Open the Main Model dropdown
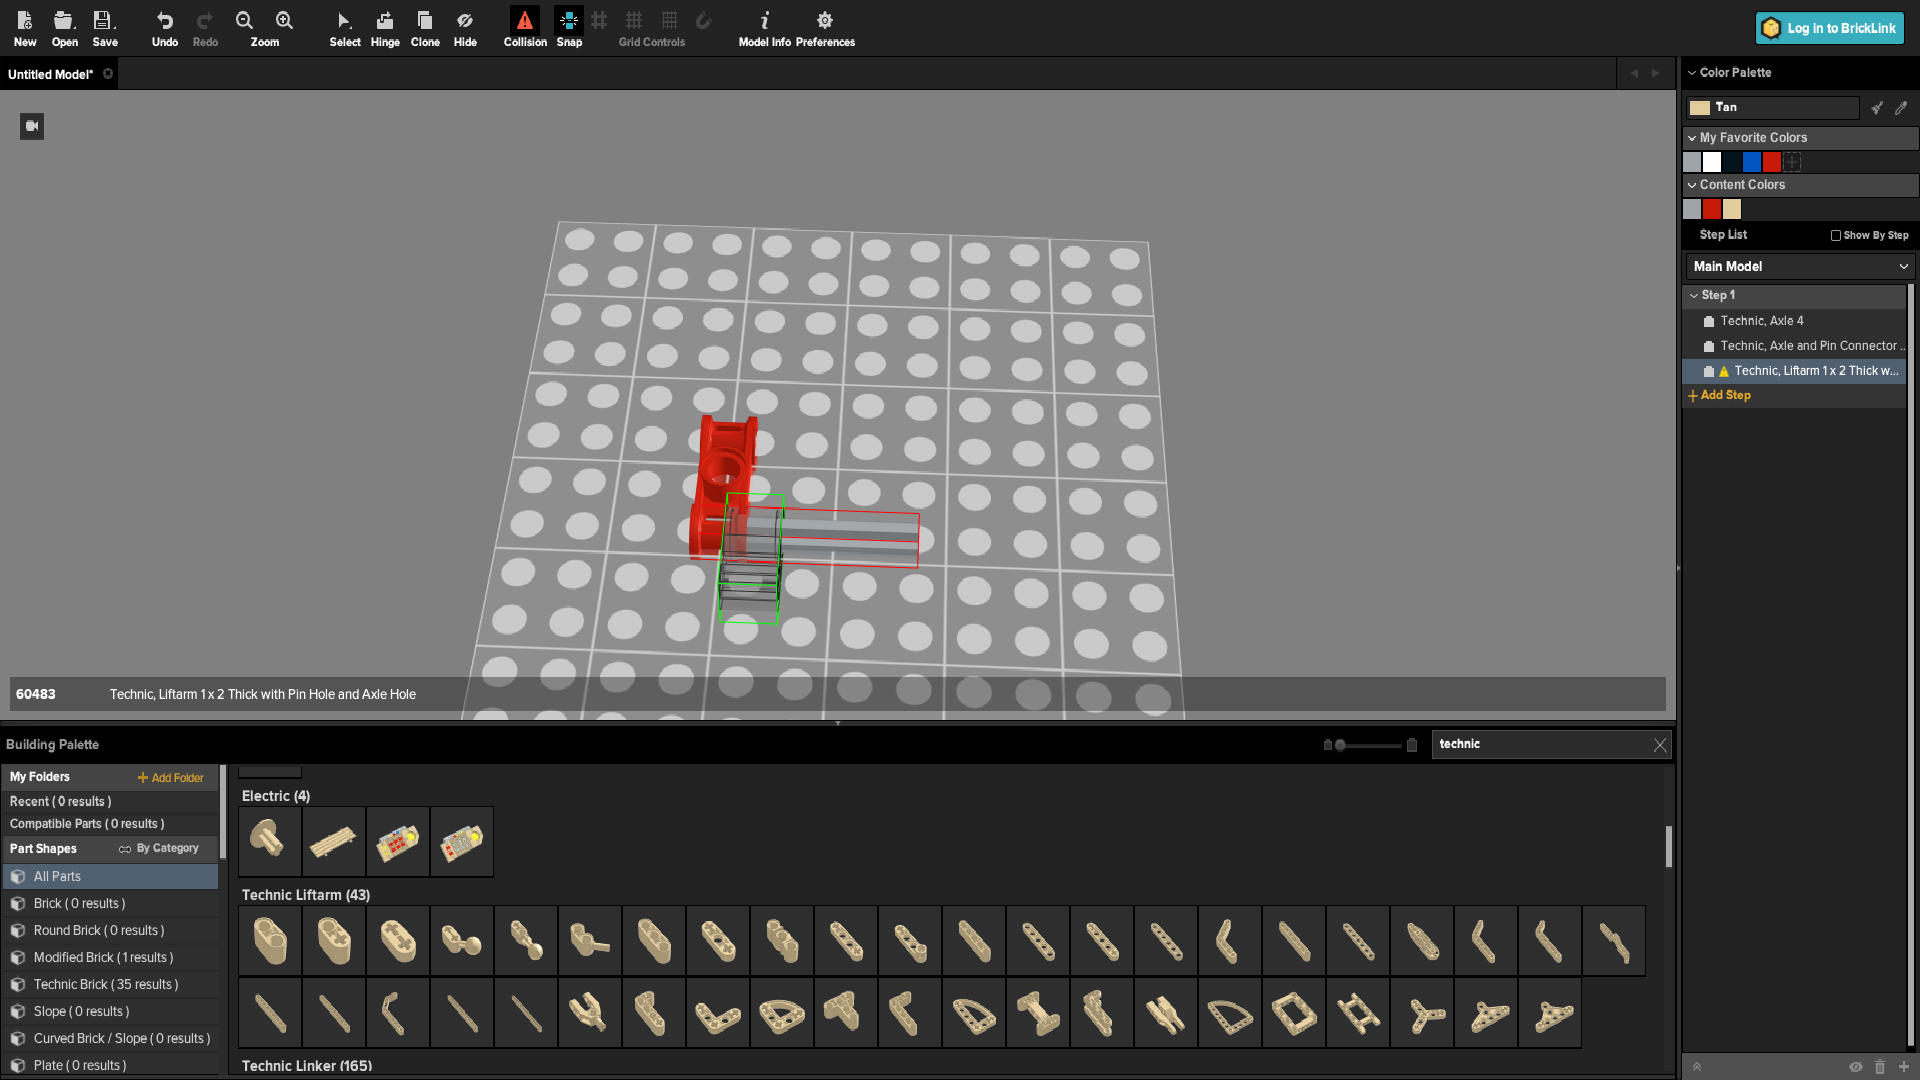This screenshot has height=1080, width=1920. (x=1799, y=266)
